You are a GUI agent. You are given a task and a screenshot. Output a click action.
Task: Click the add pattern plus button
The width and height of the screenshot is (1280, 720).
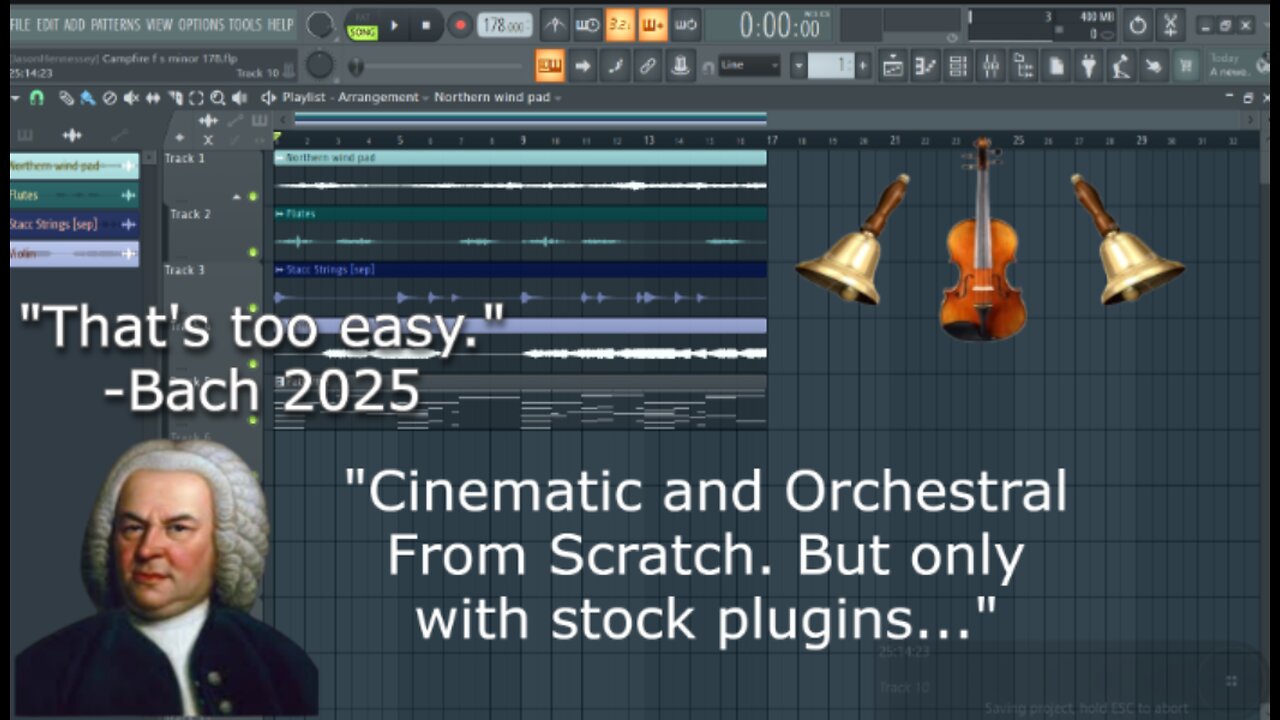point(863,66)
